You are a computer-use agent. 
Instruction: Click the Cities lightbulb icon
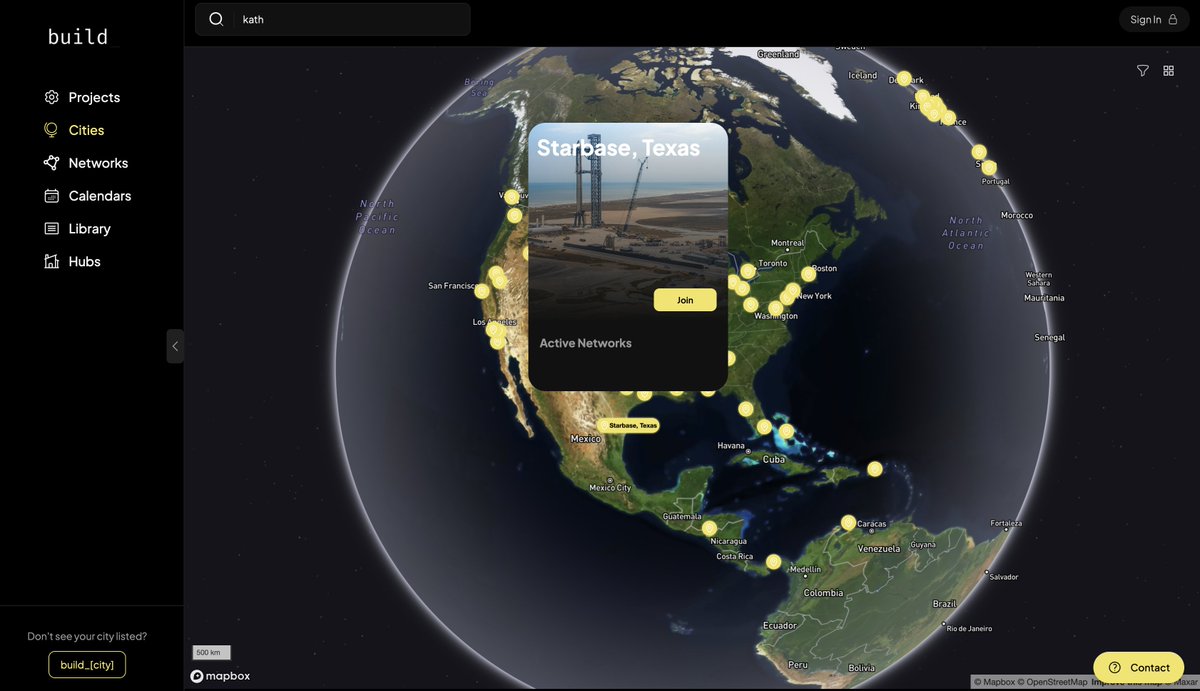pyautogui.click(x=52, y=130)
